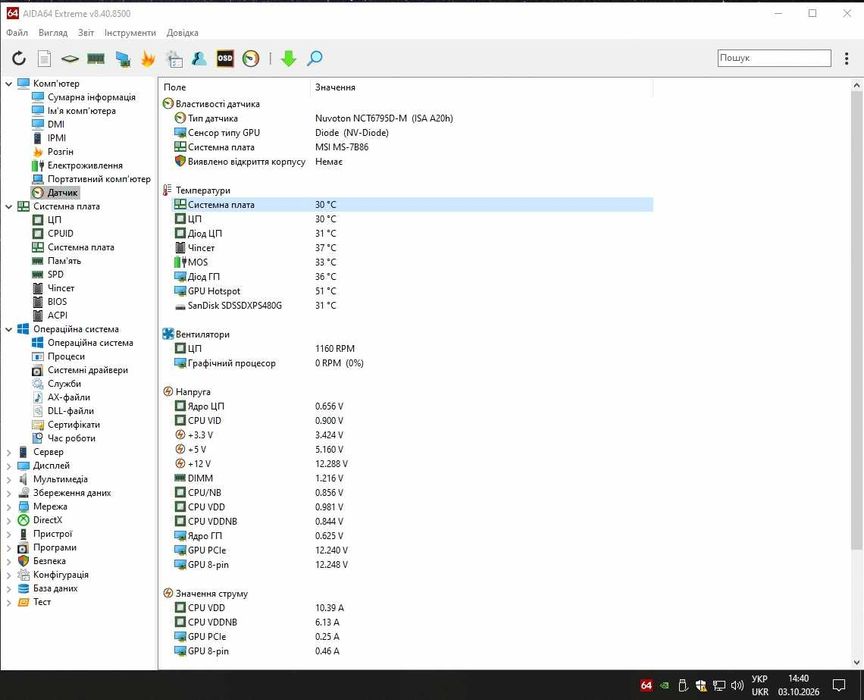Viewport: 864px width, 700px height.
Task: Select the Графічний процесор fan row
Action: tap(412, 363)
